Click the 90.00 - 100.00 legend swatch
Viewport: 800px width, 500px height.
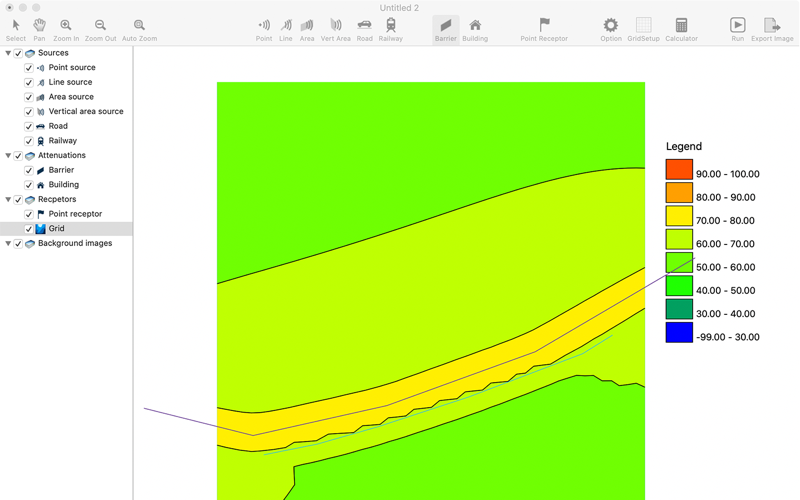(x=679, y=169)
